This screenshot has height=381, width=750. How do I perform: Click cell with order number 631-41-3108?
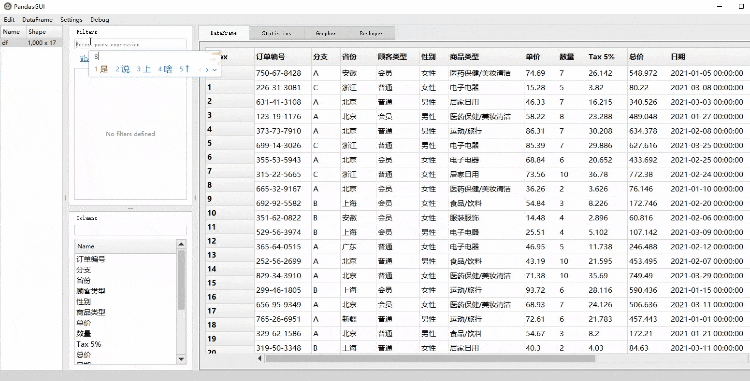coord(282,102)
